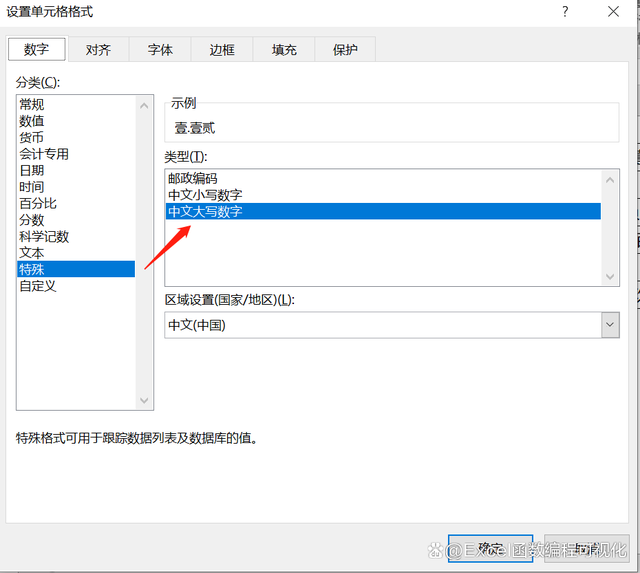Choose the 货币 category
Viewport: 640px width, 573px height.
(x=76, y=137)
